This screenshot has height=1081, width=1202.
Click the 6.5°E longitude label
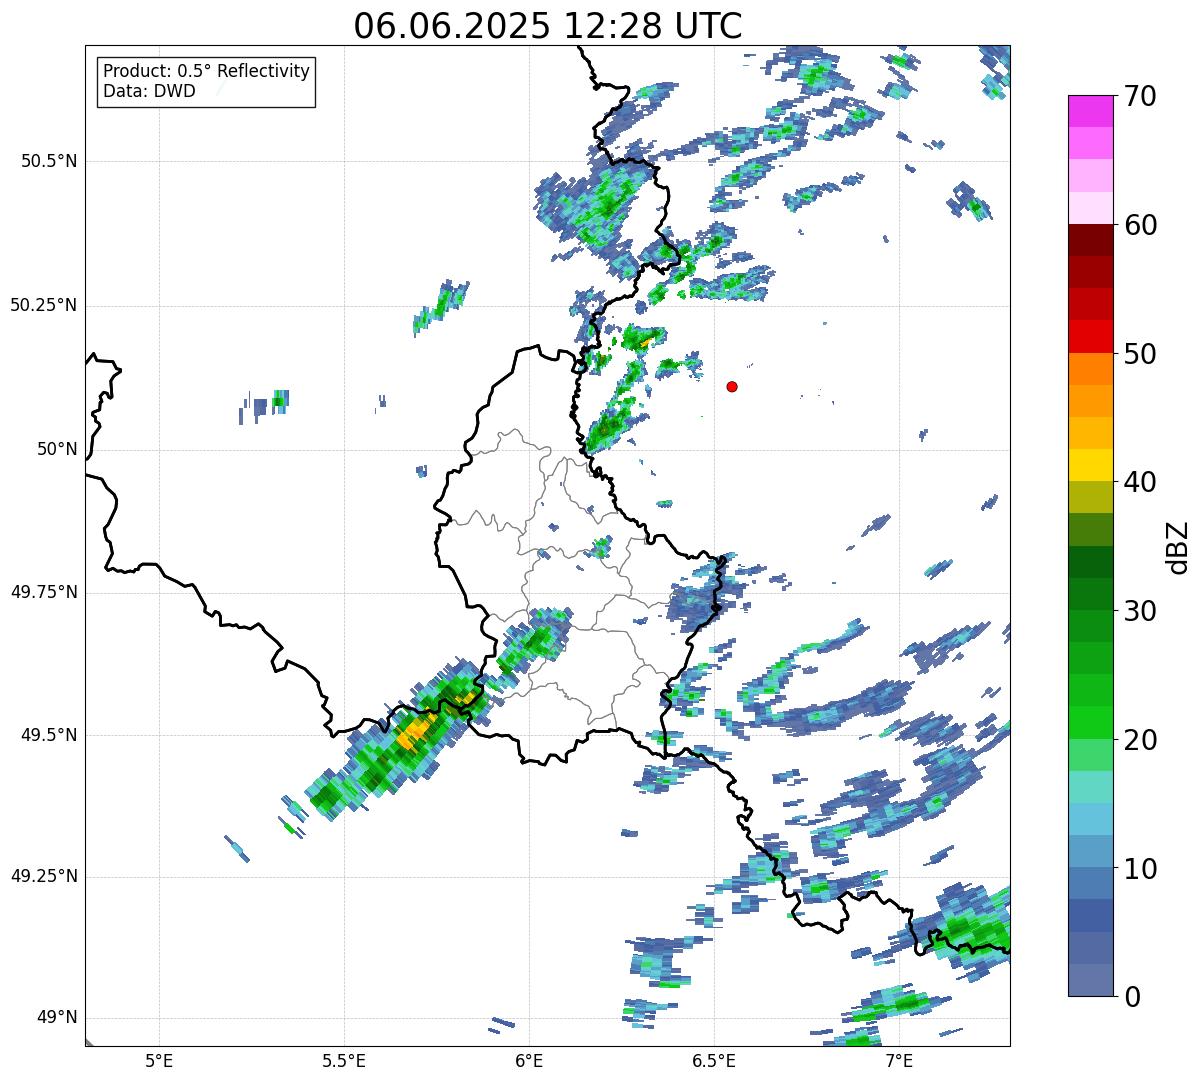click(714, 1060)
